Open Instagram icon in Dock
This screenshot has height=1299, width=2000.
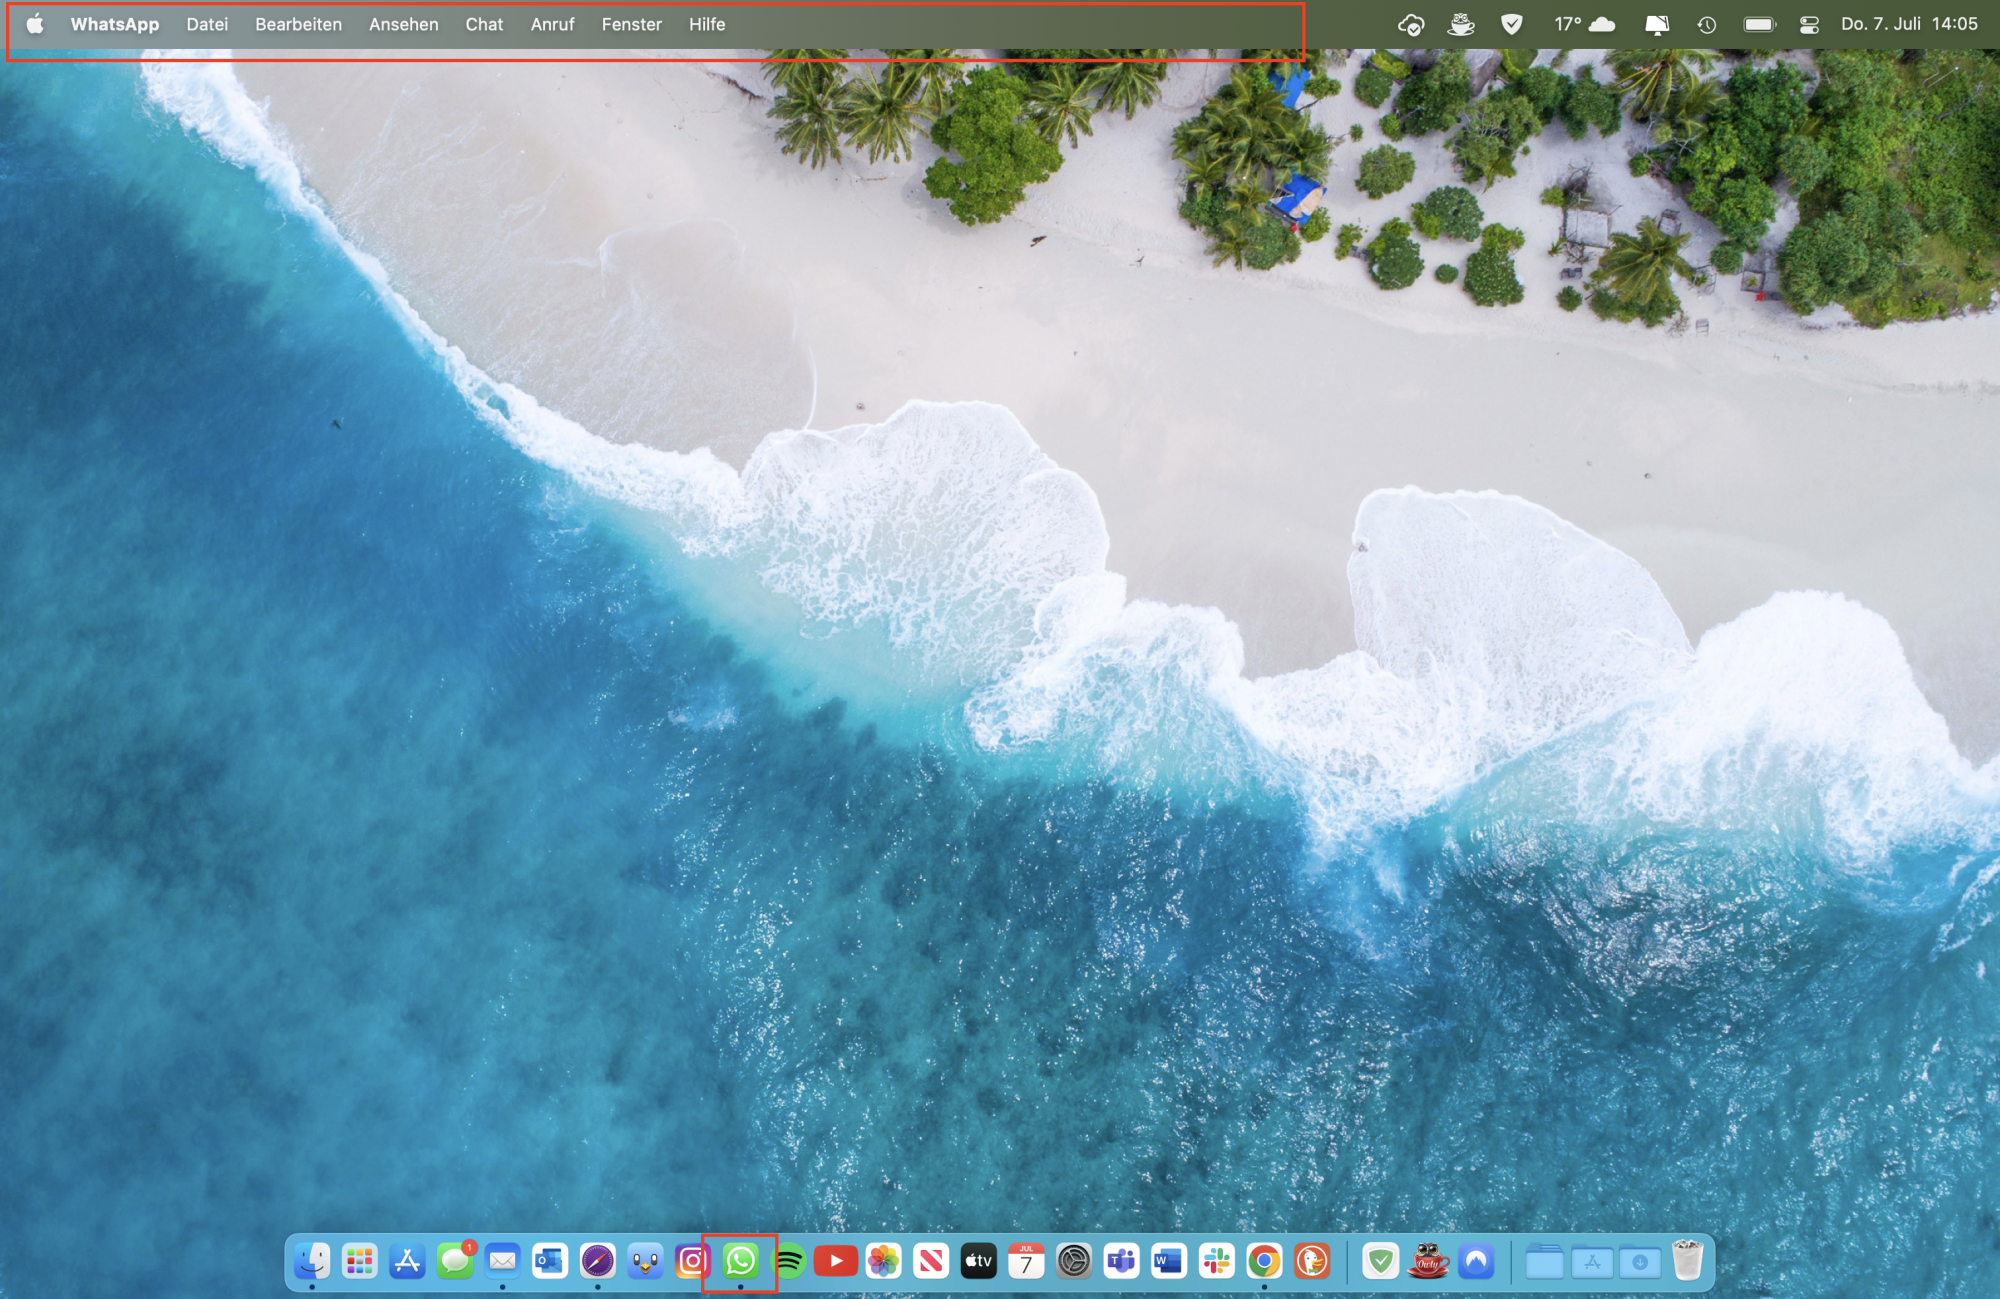click(x=692, y=1261)
